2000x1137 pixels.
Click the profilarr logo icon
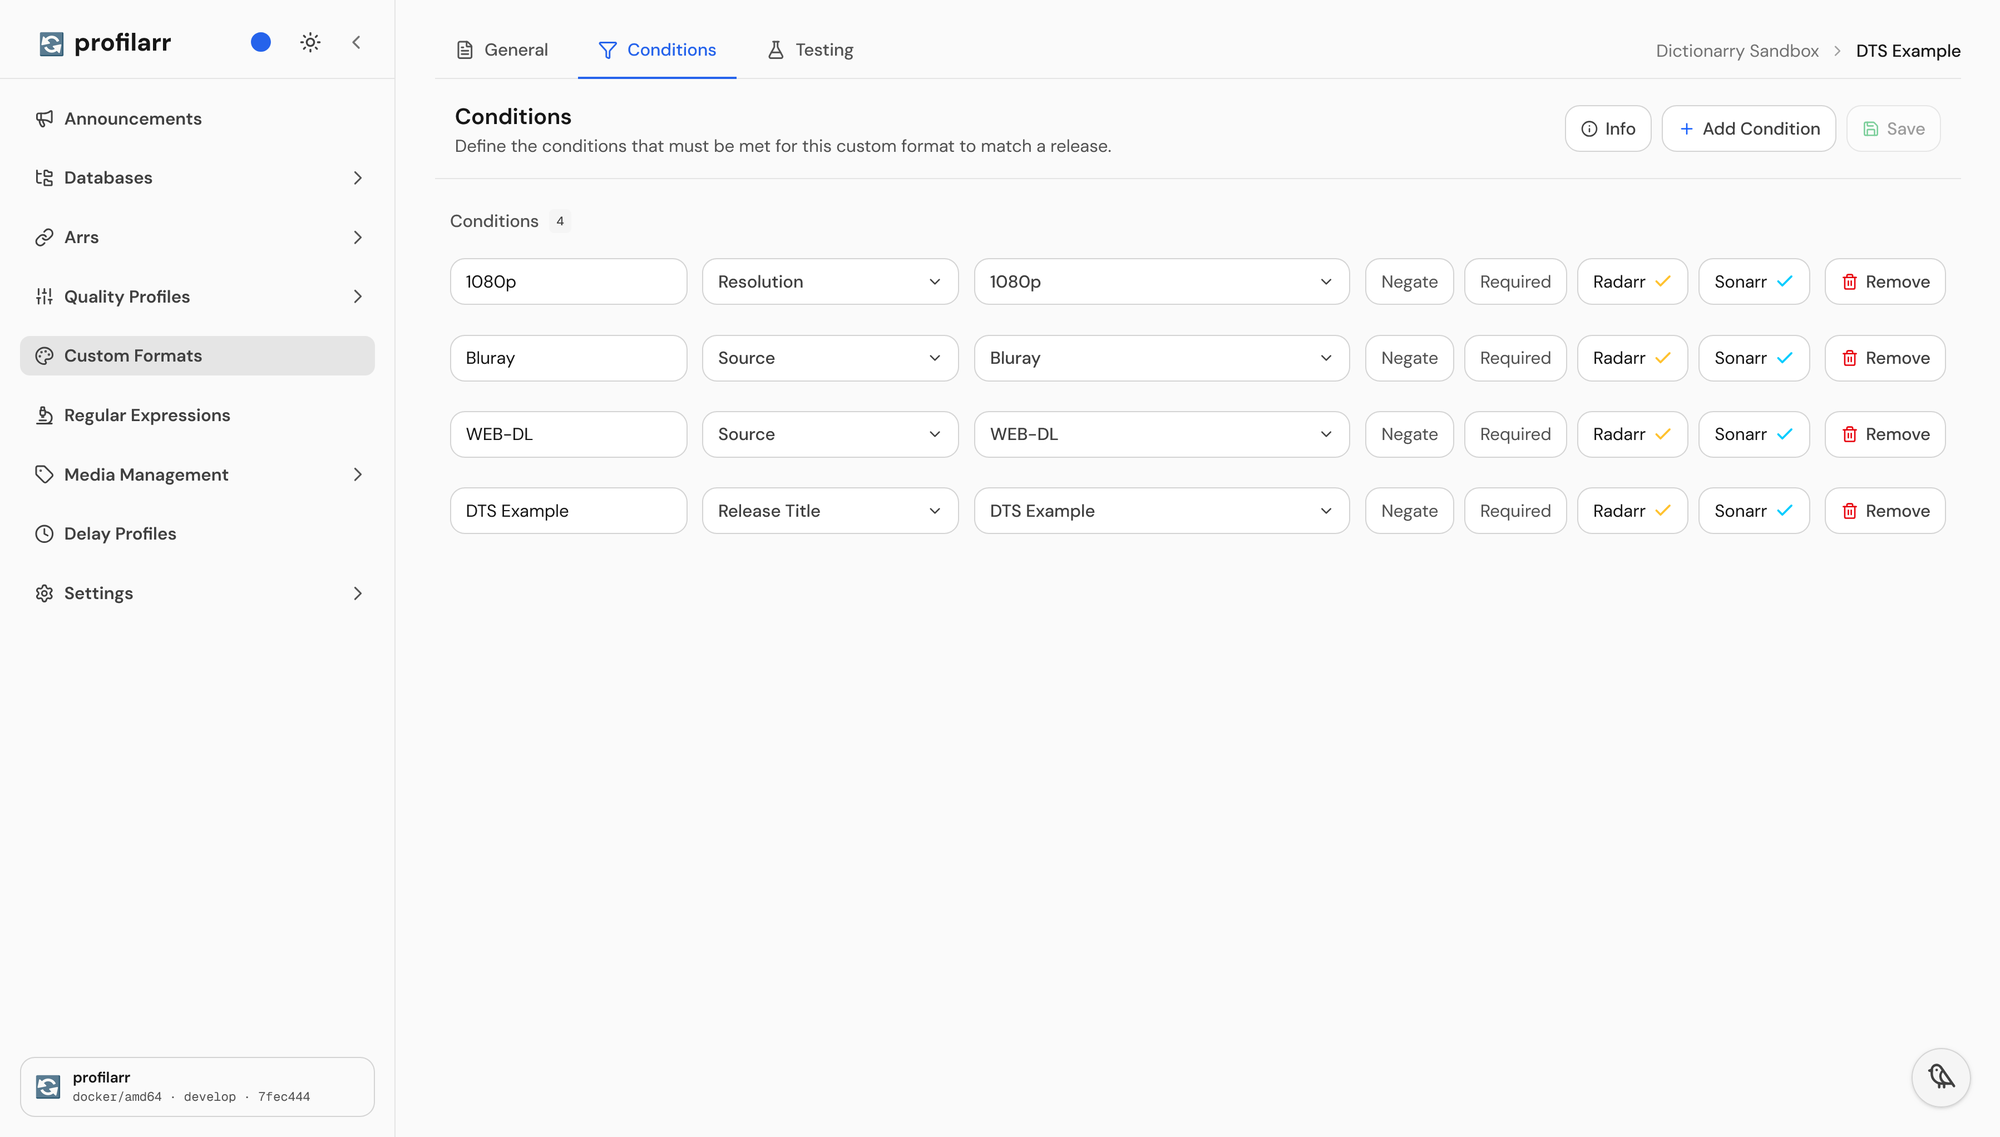[x=51, y=43]
